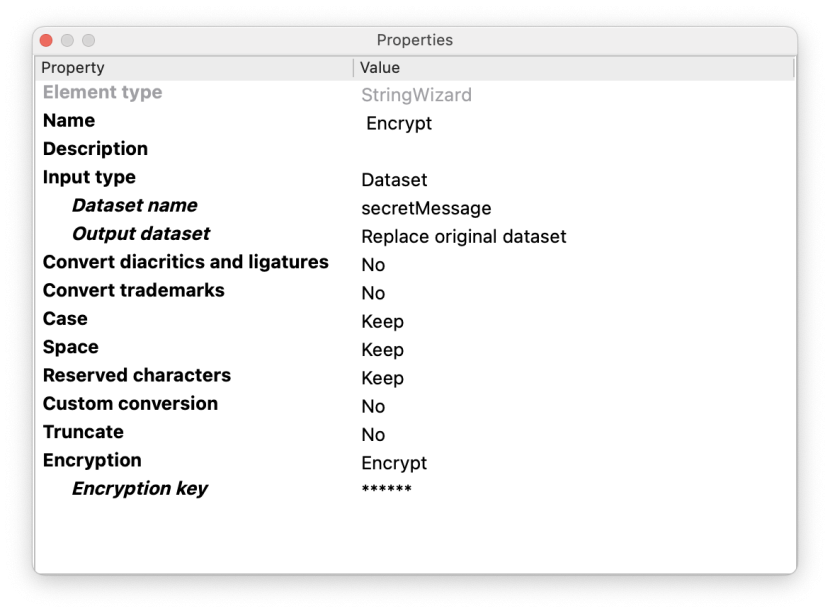Open the Space value dropdown
This screenshot has height=613, width=830.
coord(382,350)
